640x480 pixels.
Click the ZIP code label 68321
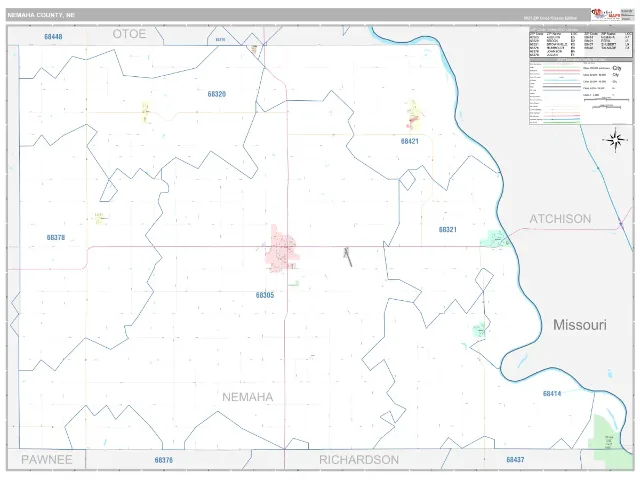click(x=448, y=230)
